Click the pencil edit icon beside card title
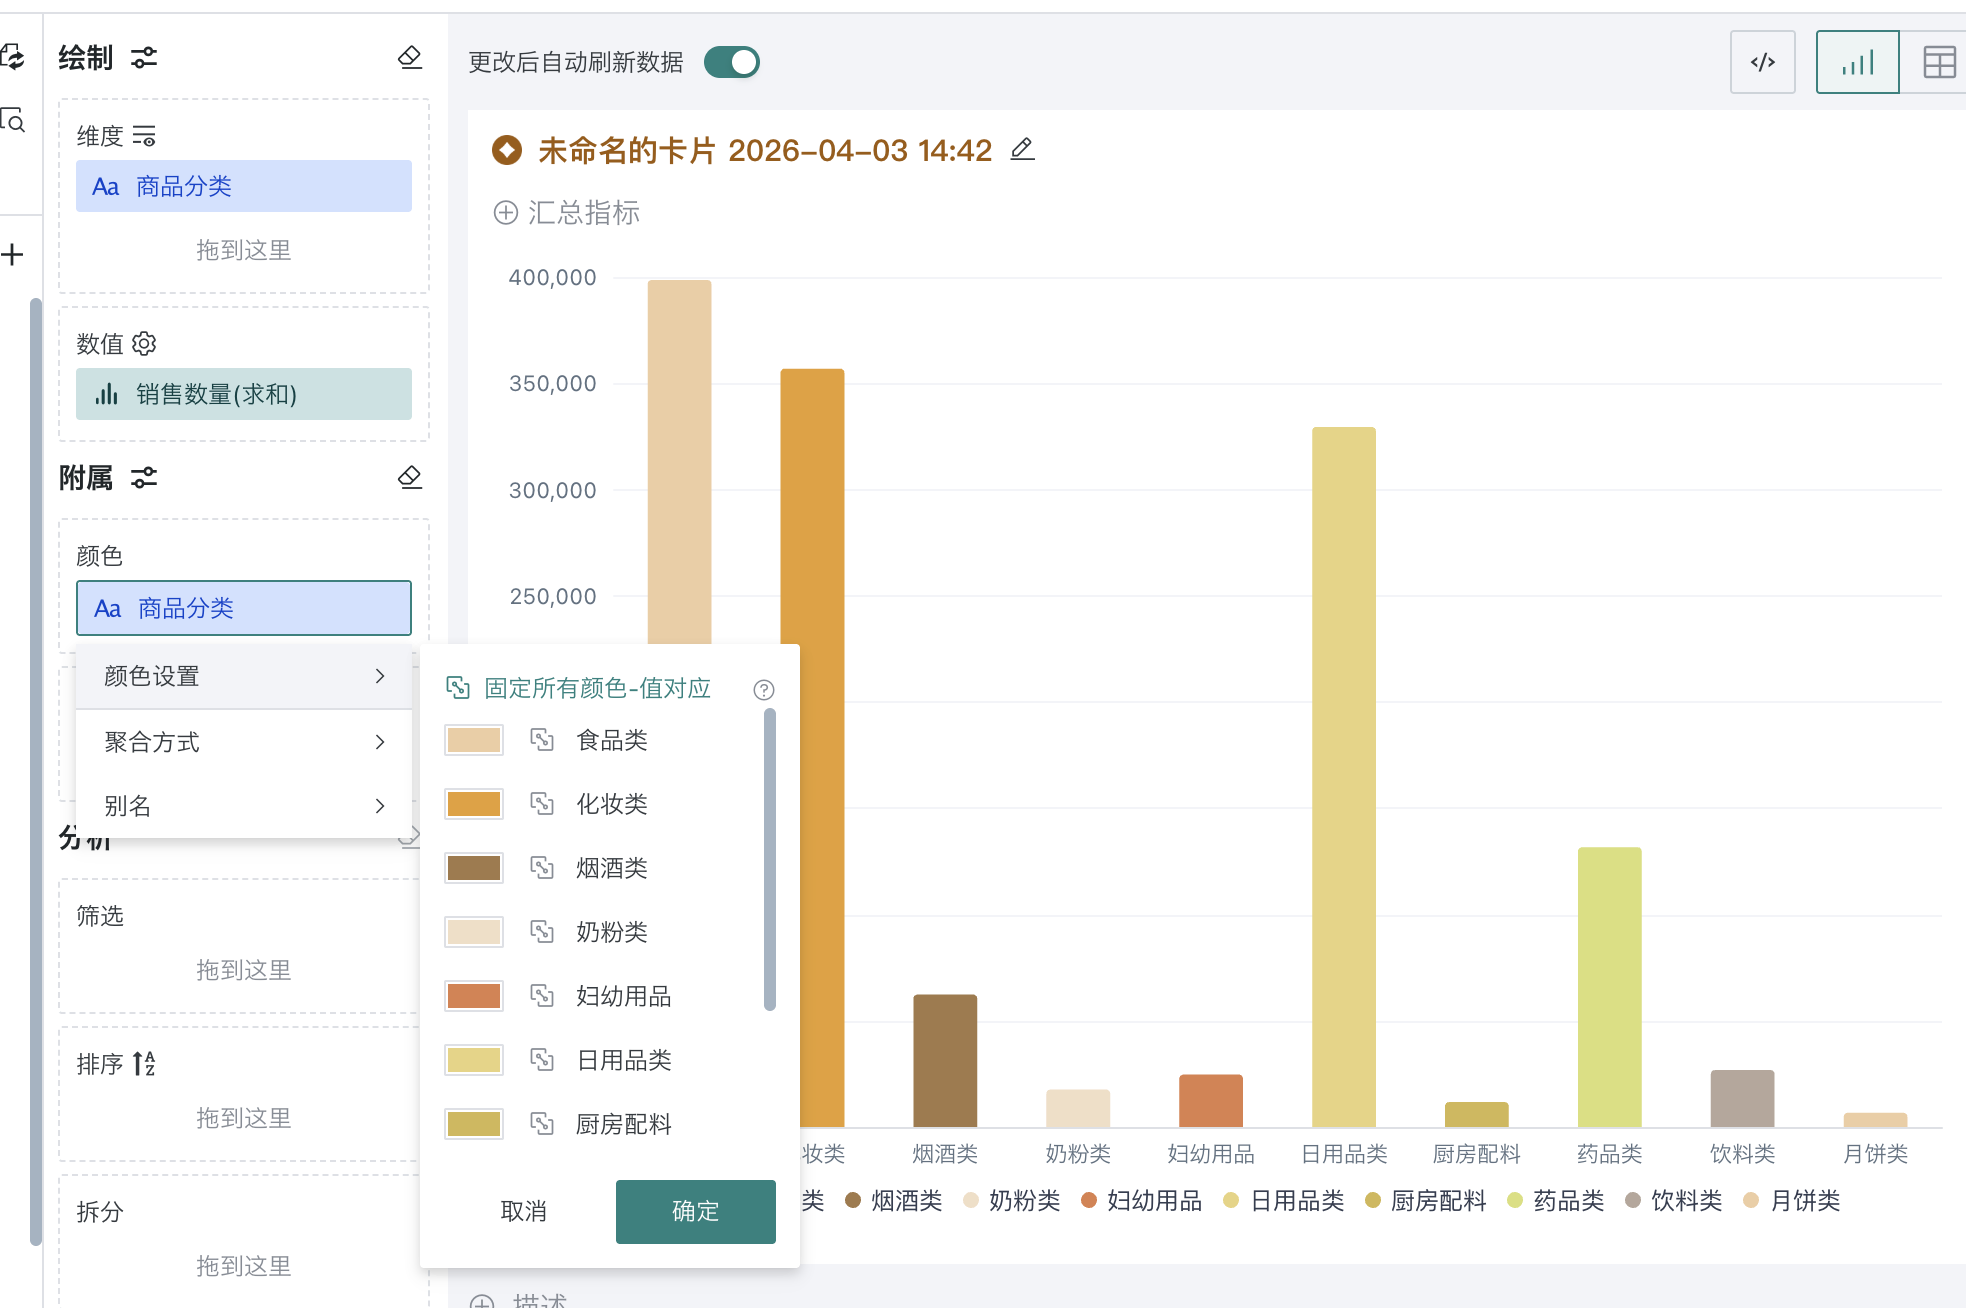1966x1308 pixels. 1022,150
